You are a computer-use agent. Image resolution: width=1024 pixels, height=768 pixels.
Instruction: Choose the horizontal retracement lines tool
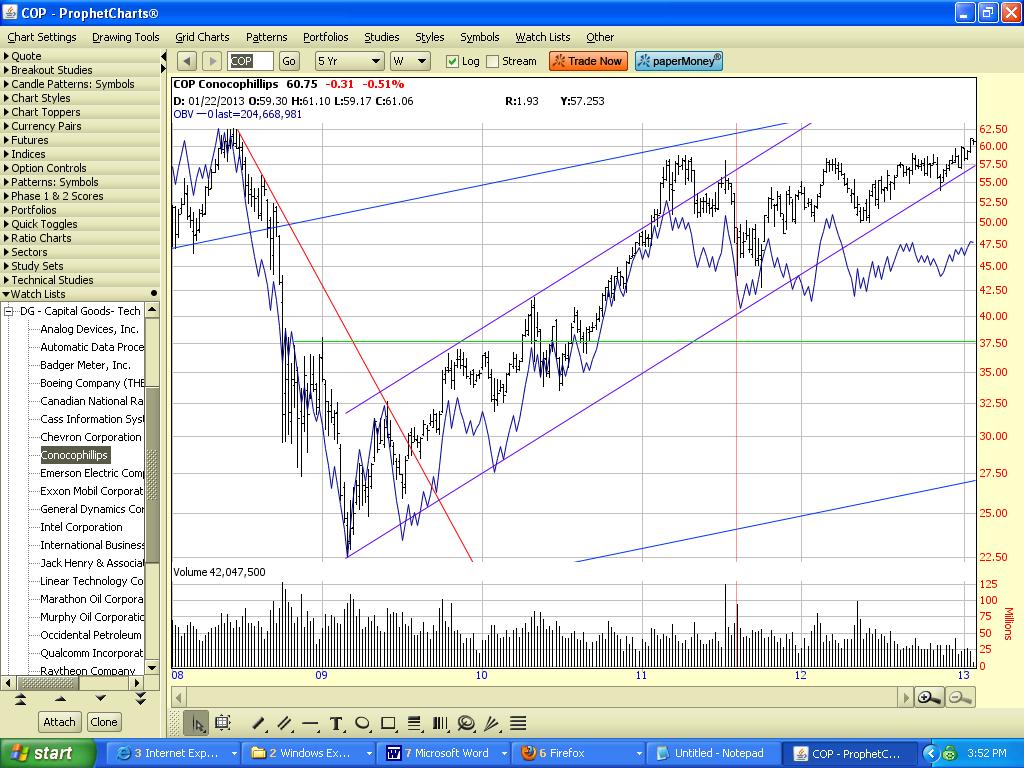point(414,723)
